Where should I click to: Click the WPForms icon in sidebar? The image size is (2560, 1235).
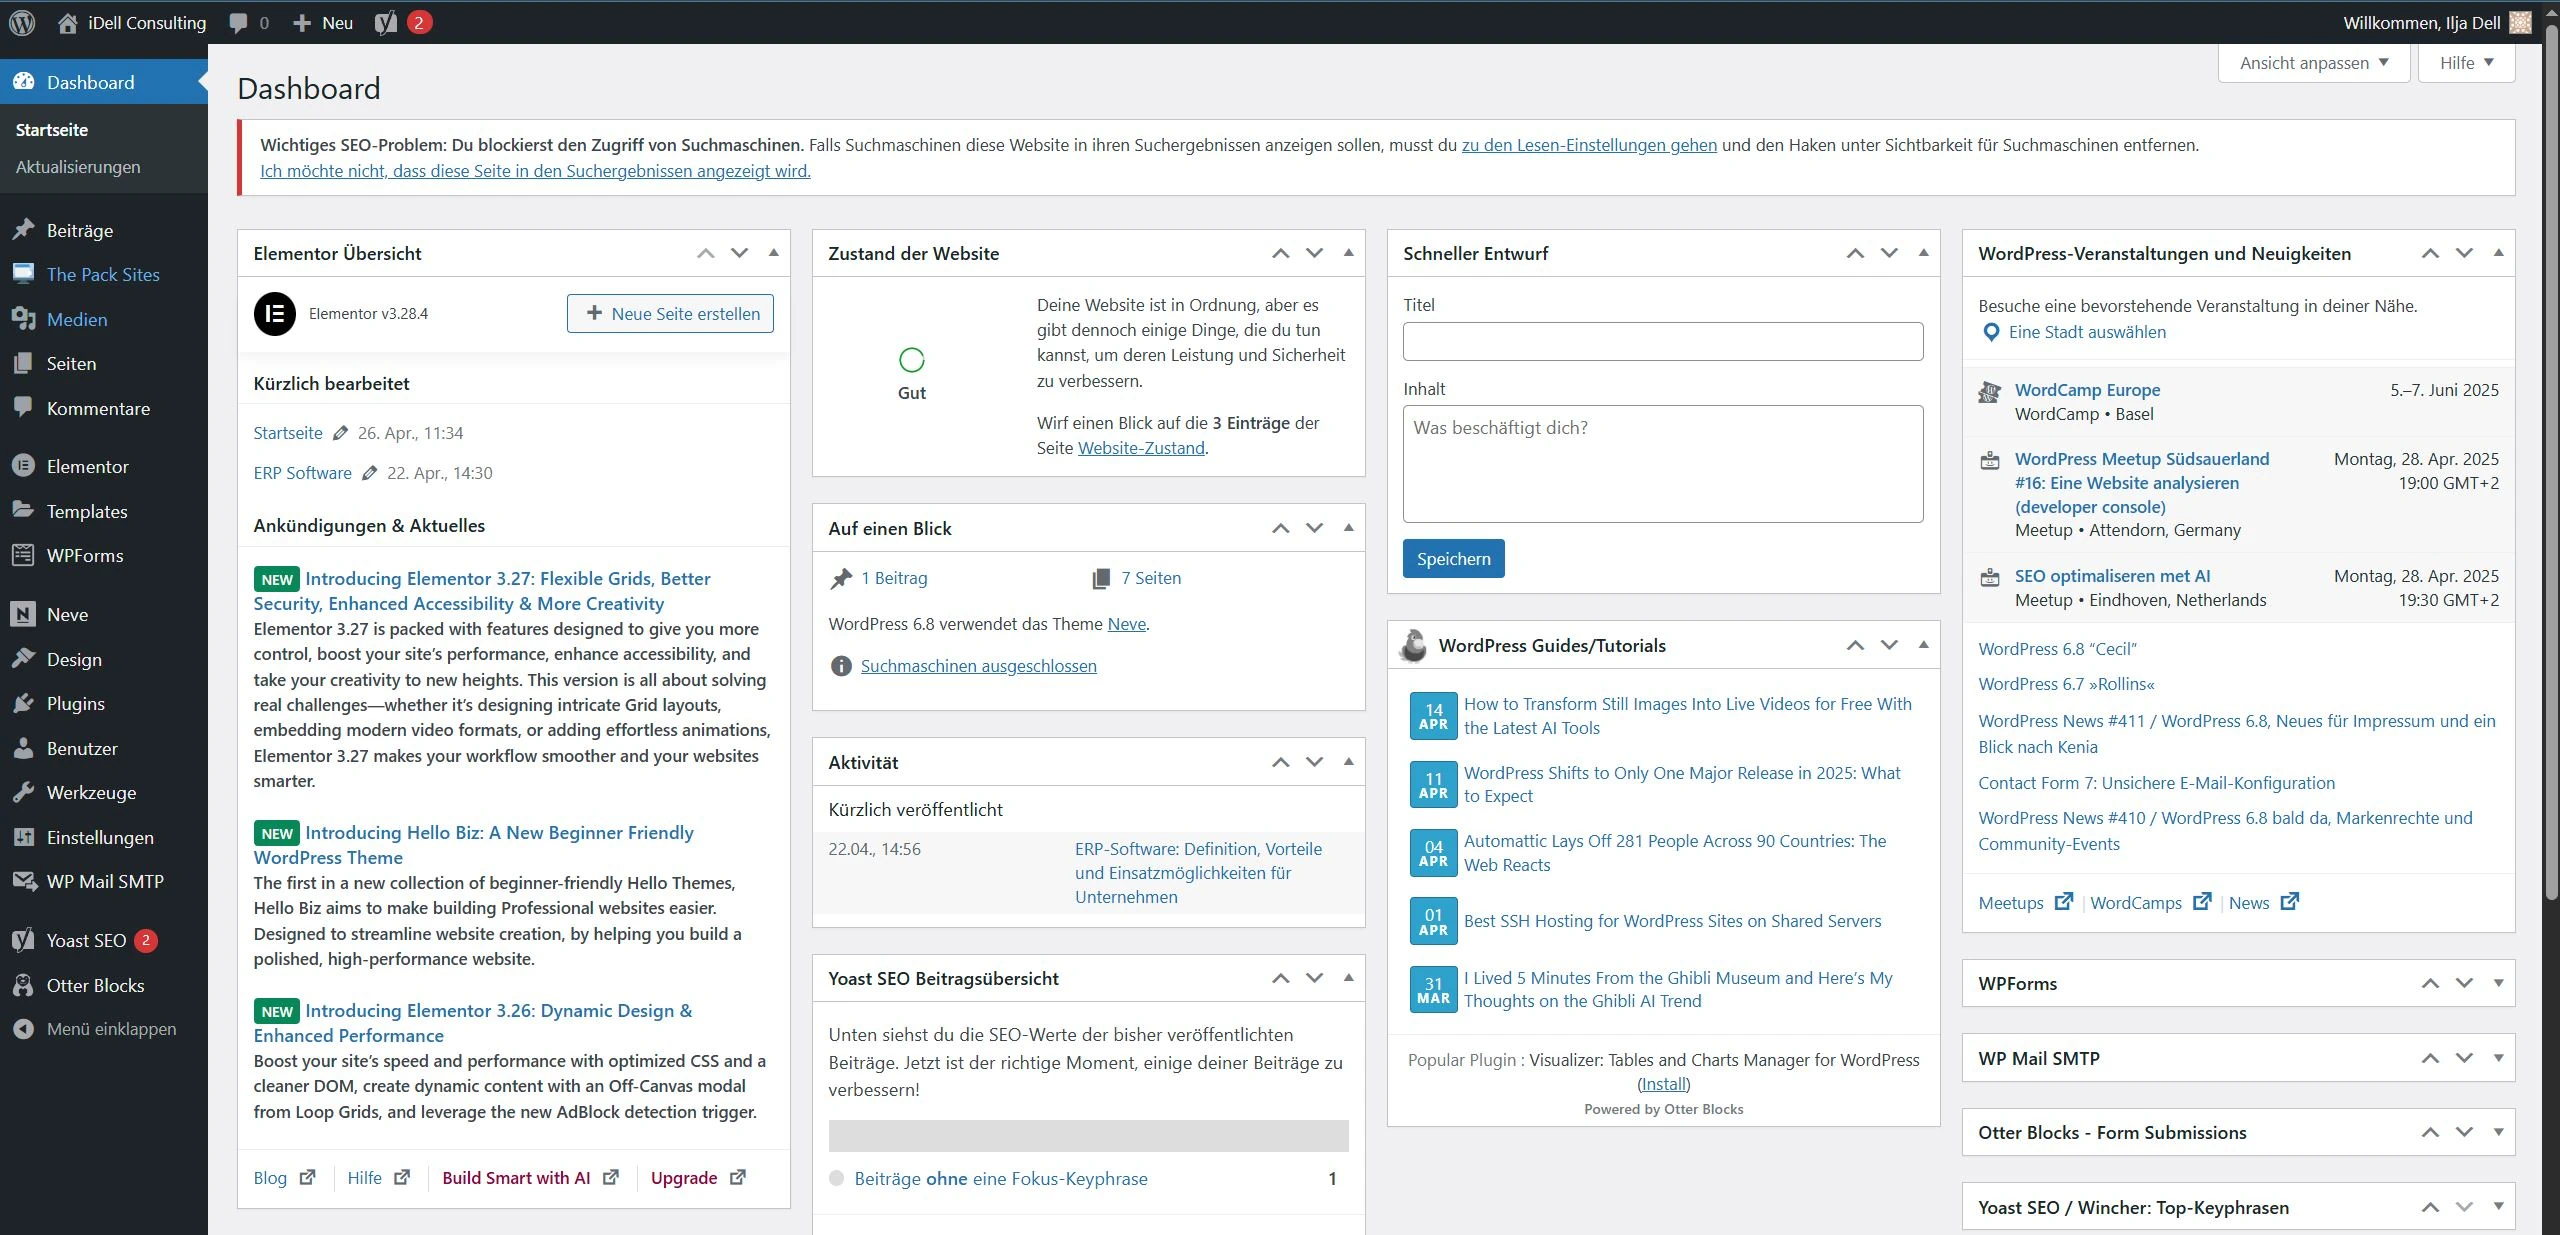tap(23, 555)
